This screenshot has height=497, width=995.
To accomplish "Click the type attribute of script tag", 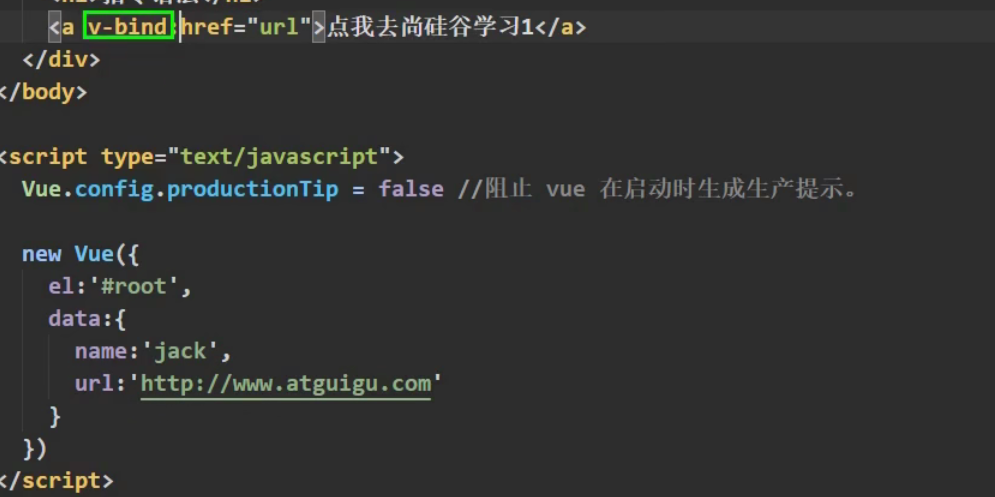I will pyautogui.click(x=128, y=156).
